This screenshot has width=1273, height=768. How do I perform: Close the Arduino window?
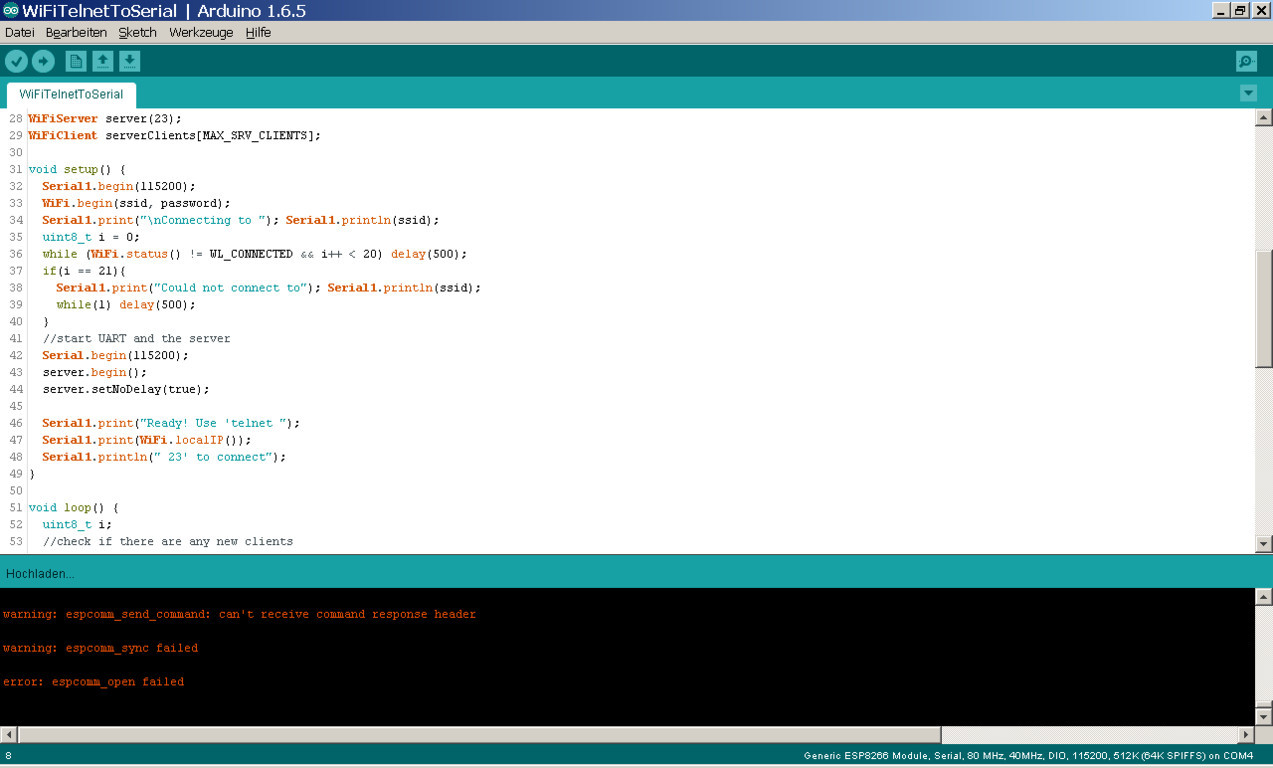[1261, 10]
